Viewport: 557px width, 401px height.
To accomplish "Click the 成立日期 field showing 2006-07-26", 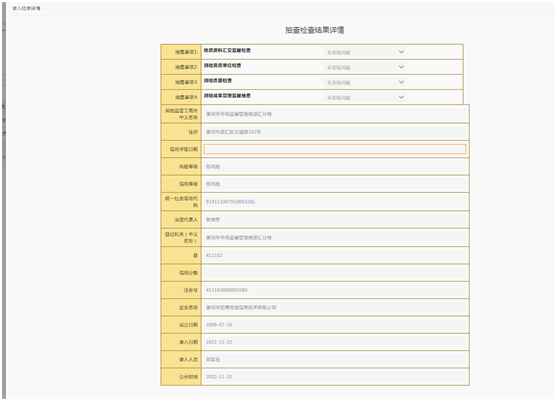I will click(335, 325).
